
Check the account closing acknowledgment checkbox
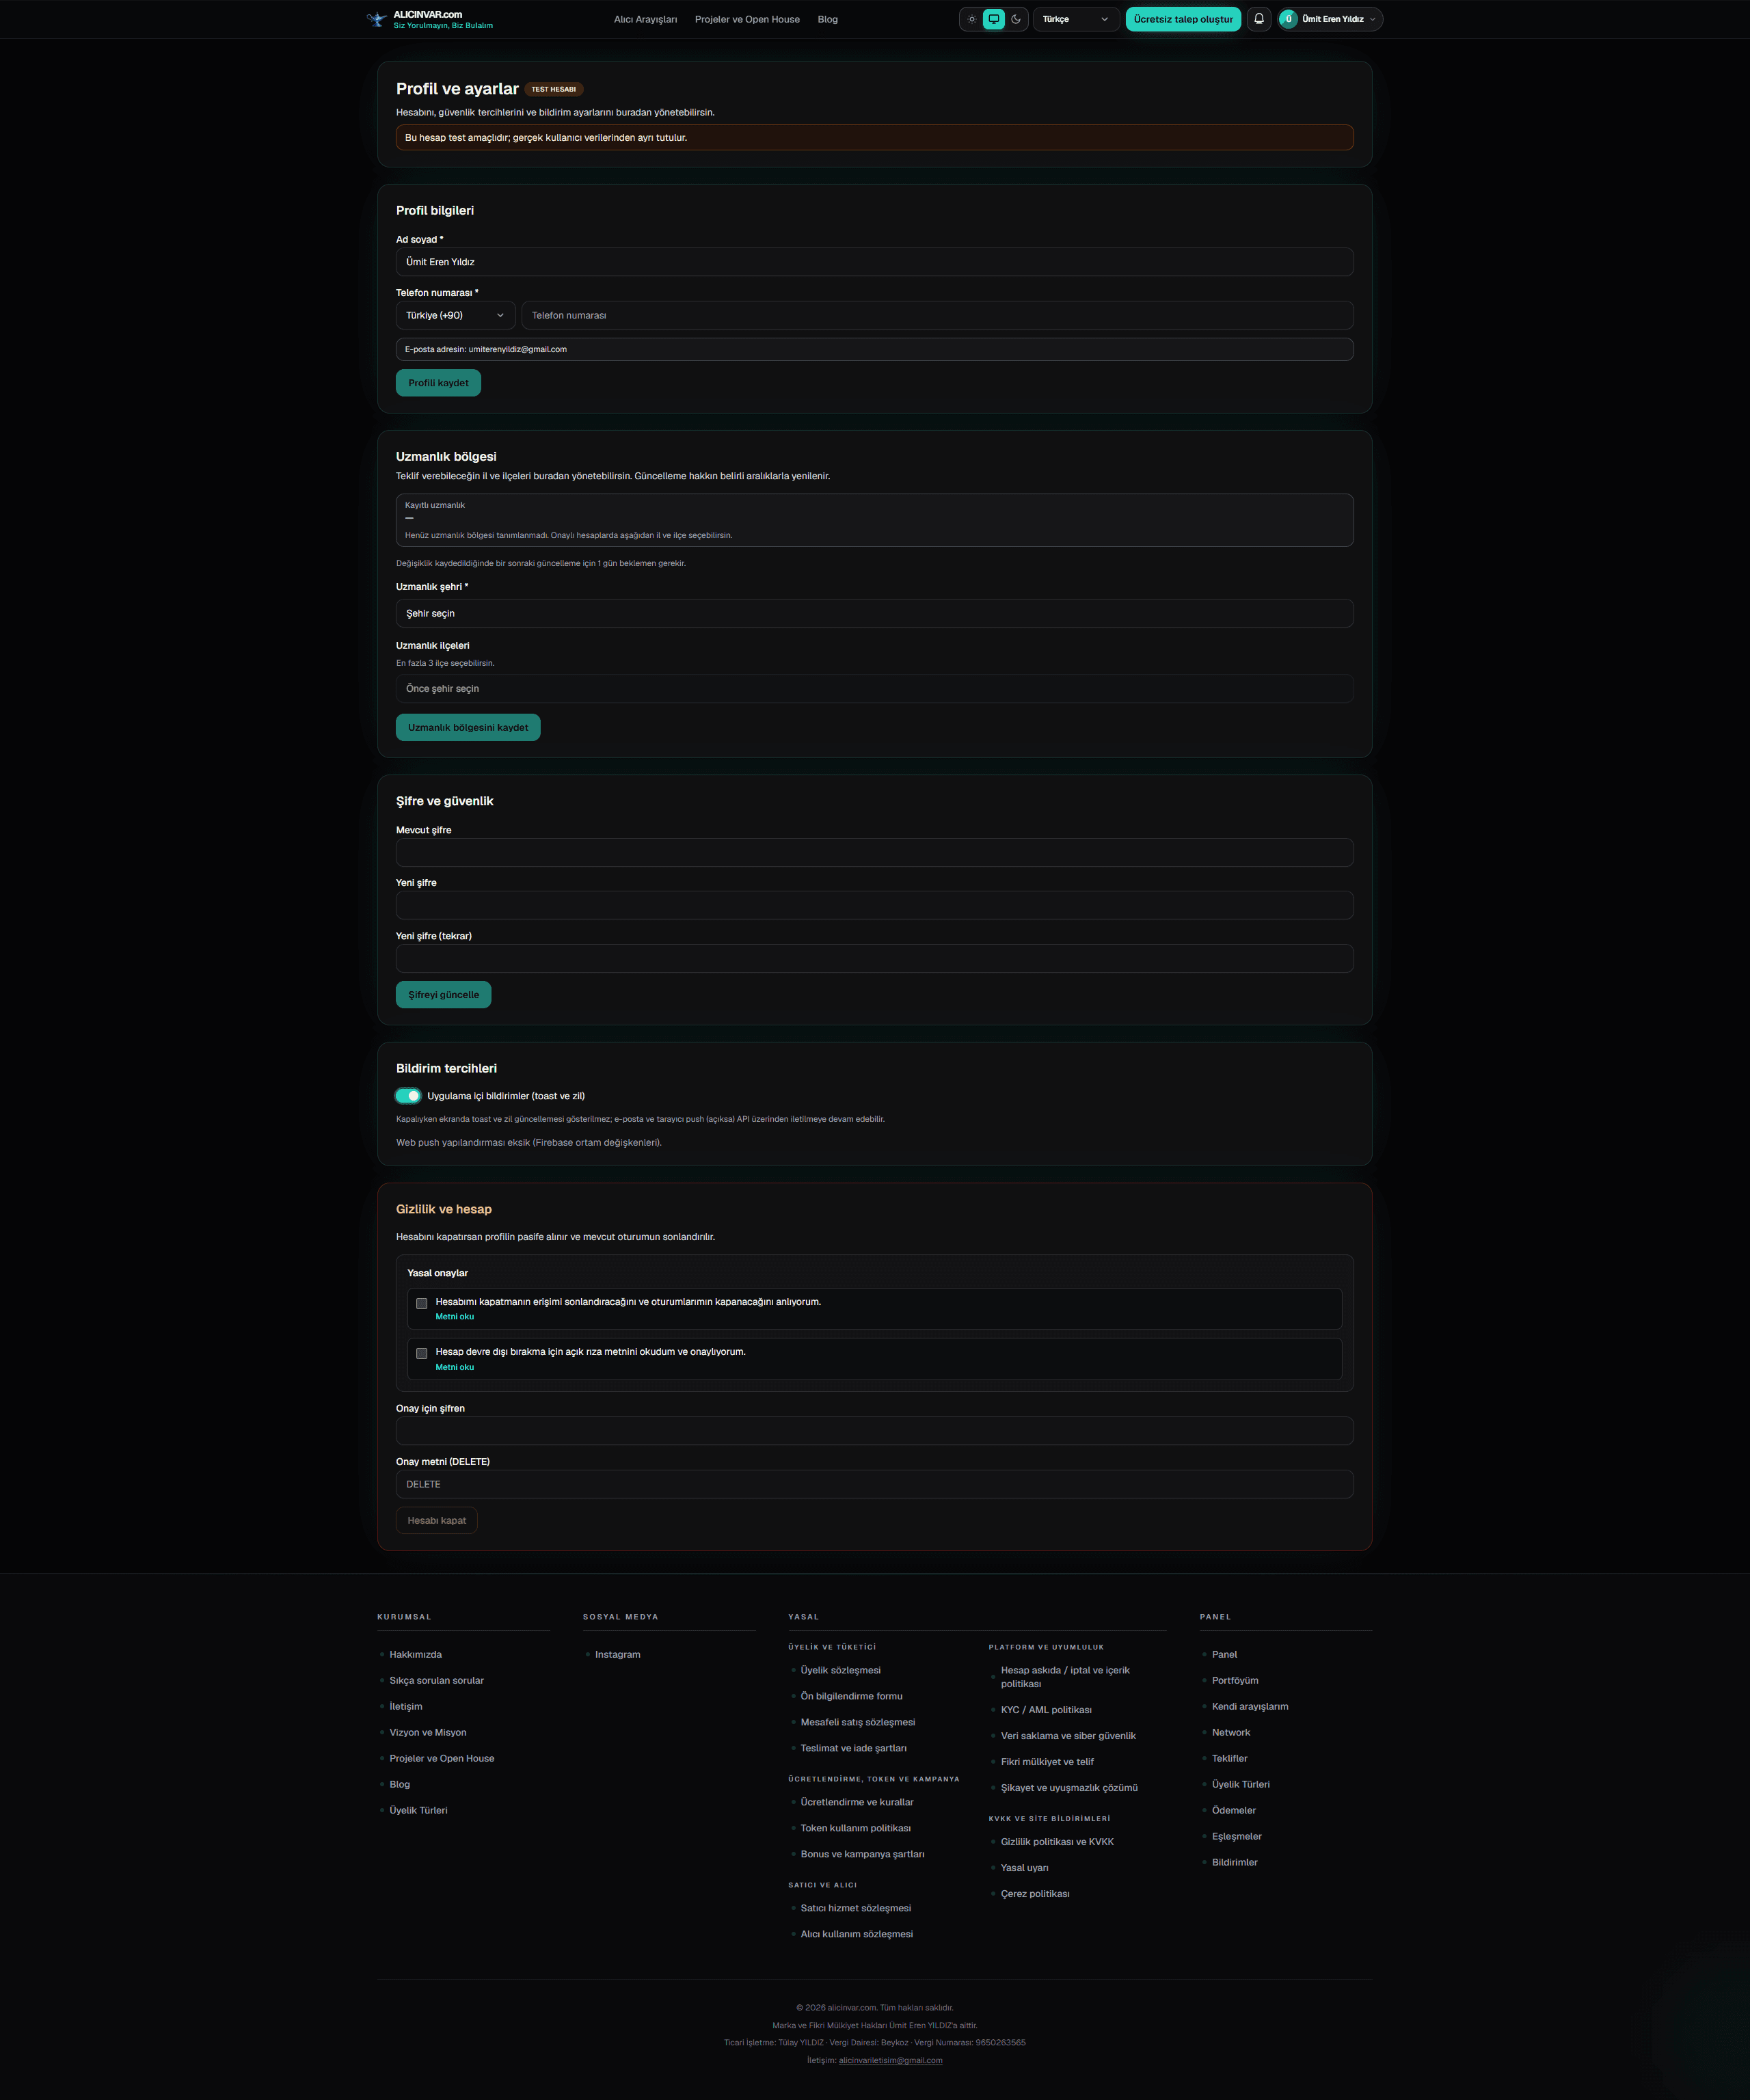(x=422, y=1303)
